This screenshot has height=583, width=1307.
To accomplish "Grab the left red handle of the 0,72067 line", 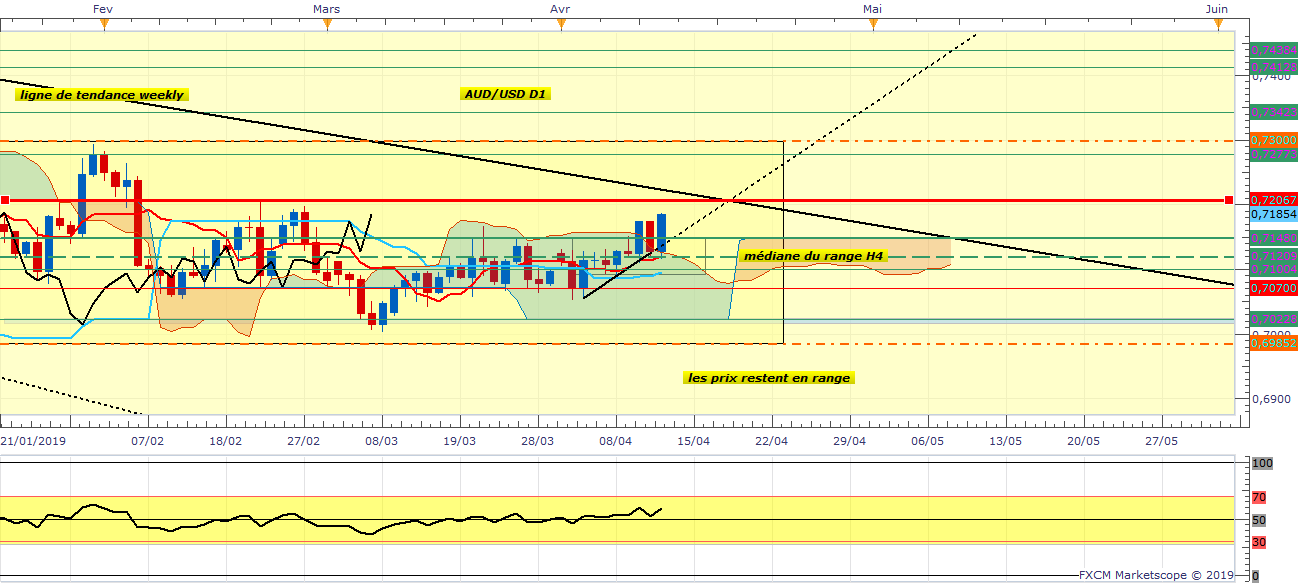I will click(x=4, y=201).
